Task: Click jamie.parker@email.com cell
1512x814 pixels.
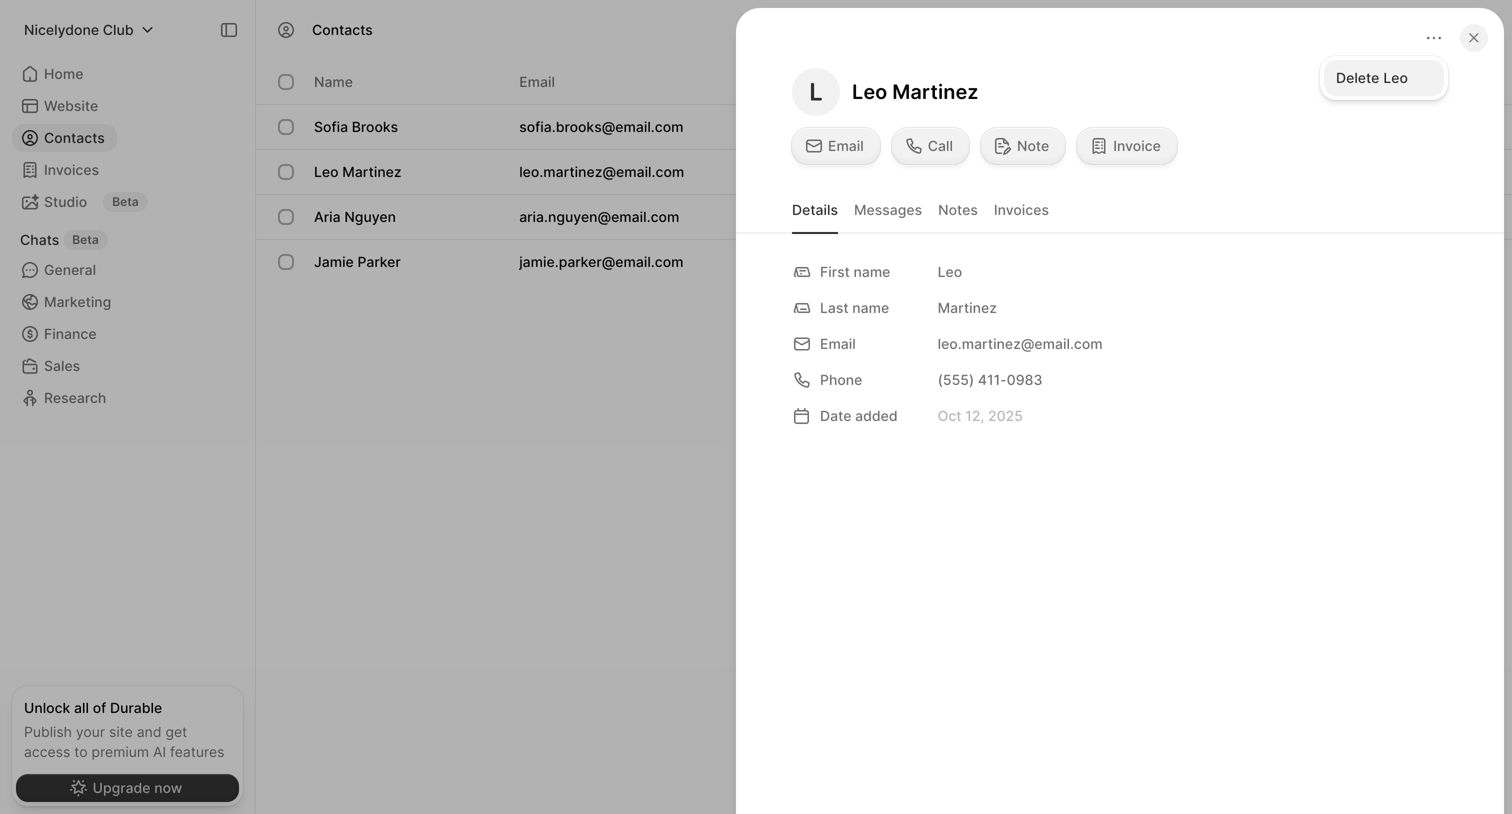Action: [601, 262]
